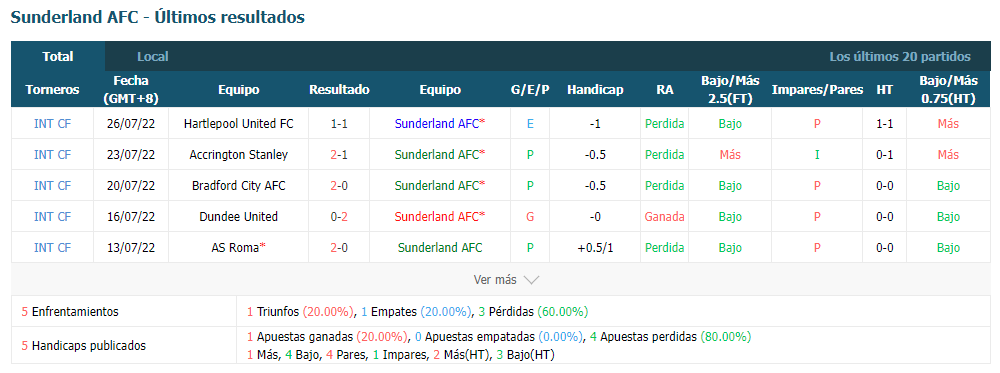The width and height of the screenshot is (1000, 373).
Task: Click INT CF tournament in AS Roma row
Action: pyautogui.click(x=52, y=247)
